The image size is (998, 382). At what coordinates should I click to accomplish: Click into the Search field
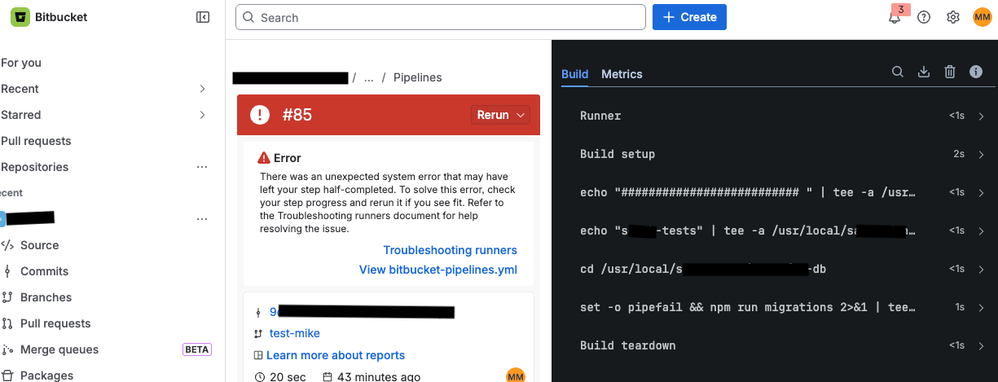(440, 17)
